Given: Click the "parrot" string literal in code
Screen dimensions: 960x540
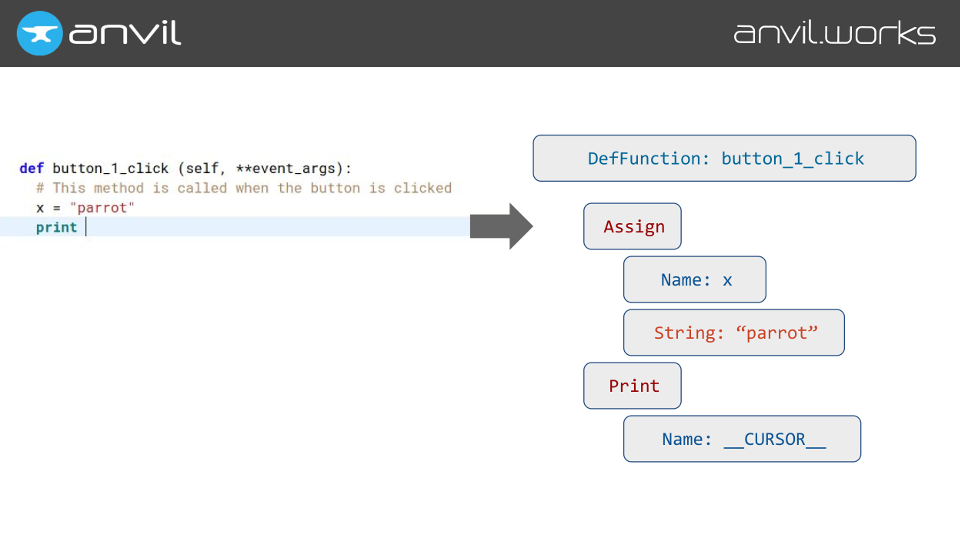Looking at the screenshot, I should coord(105,208).
